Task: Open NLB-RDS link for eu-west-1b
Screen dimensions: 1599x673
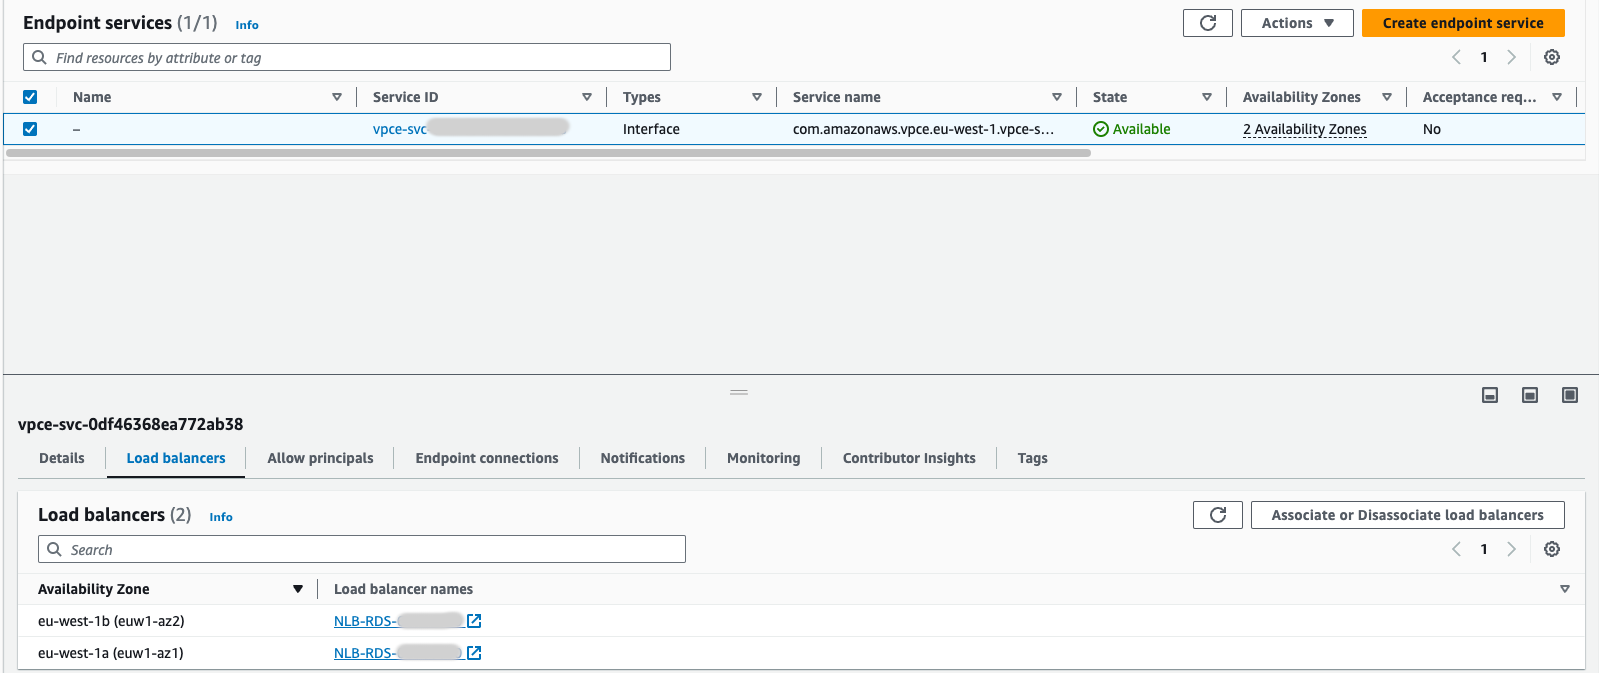Action: (398, 621)
